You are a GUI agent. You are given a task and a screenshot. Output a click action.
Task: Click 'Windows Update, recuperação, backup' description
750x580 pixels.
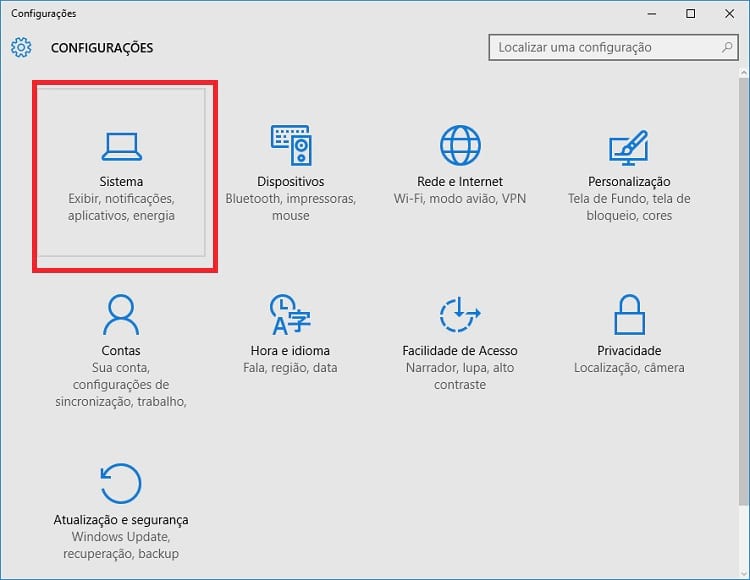pyautogui.click(x=121, y=545)
